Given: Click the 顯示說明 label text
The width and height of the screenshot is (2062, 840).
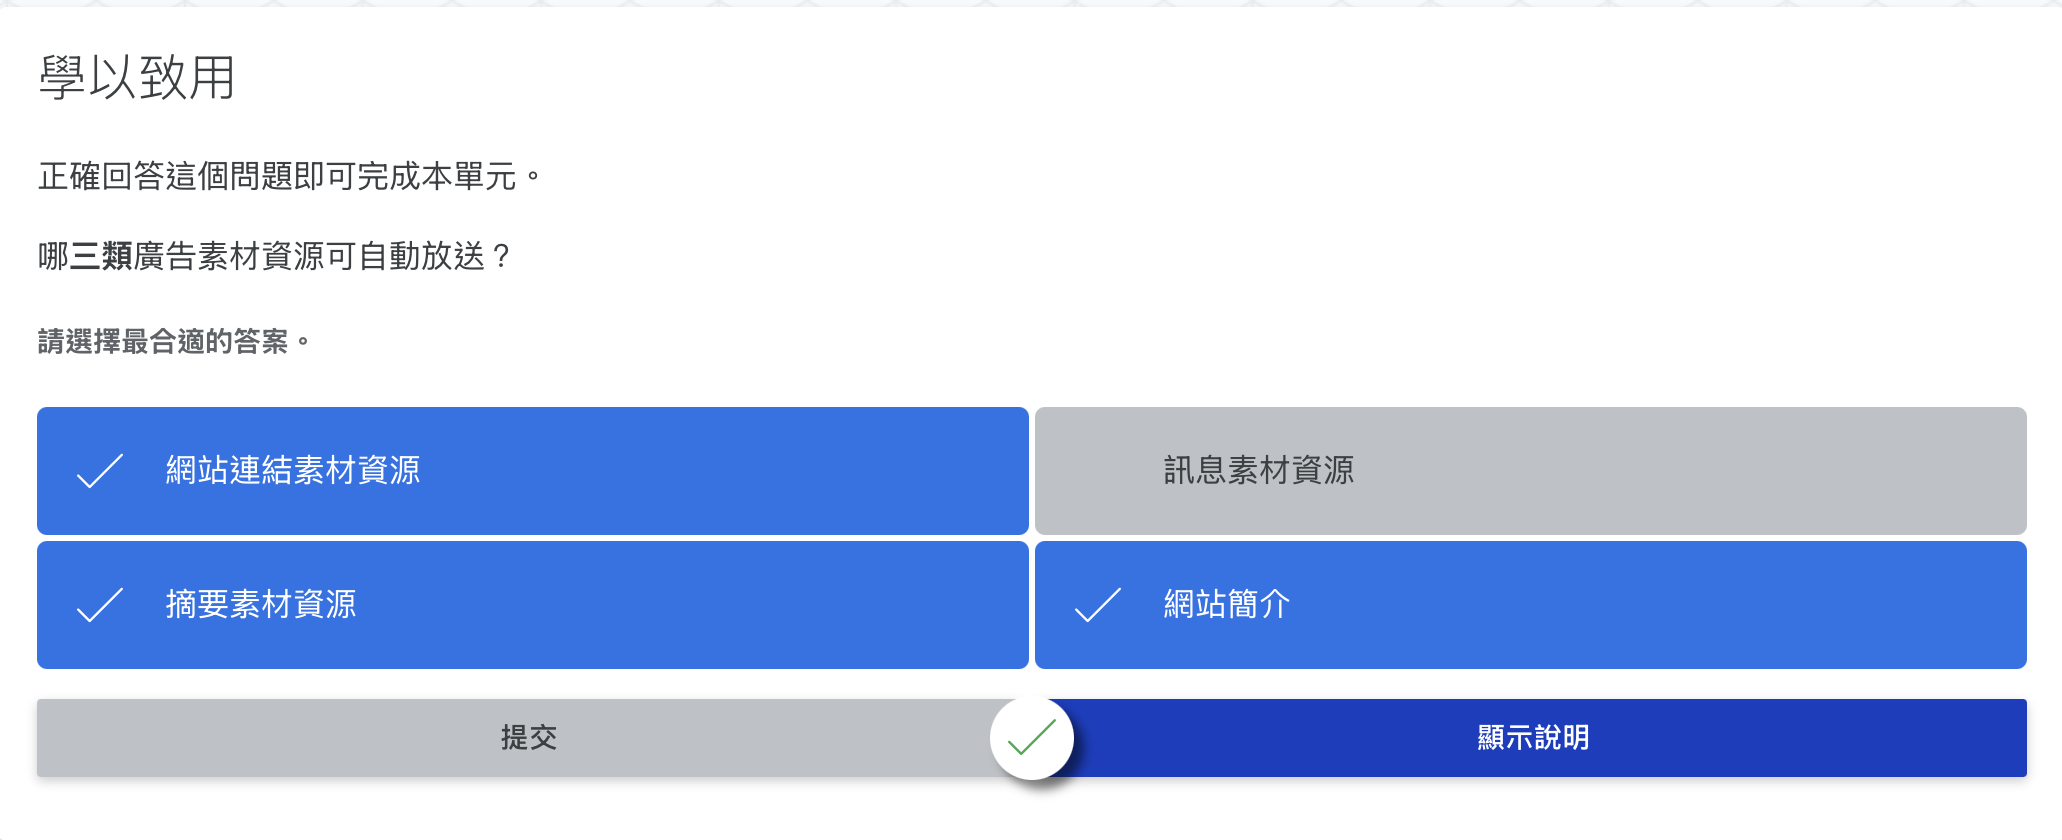Looking at the screenshot, I should [1532, 738].
